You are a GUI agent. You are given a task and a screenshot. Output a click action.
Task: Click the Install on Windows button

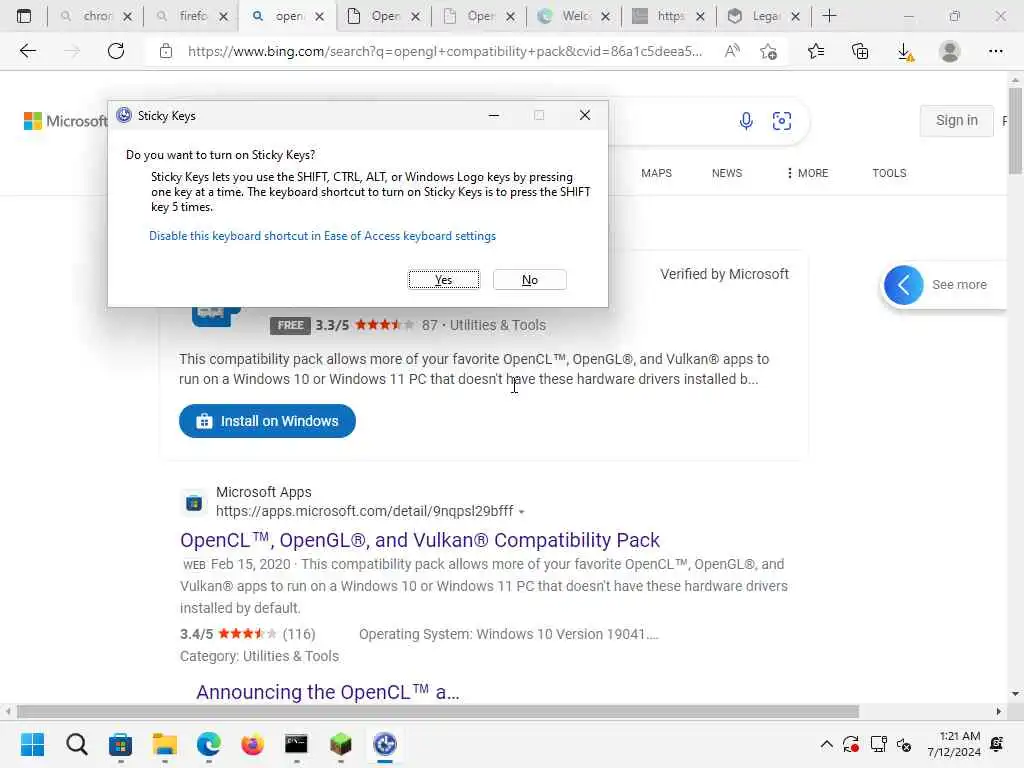tap(267, 421)
